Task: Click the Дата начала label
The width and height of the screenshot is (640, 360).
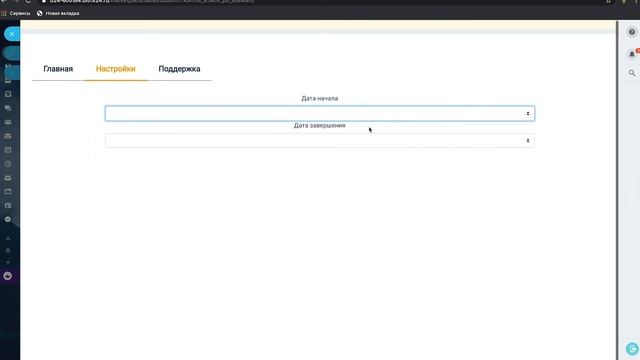Action: click(x=320, y=98)
